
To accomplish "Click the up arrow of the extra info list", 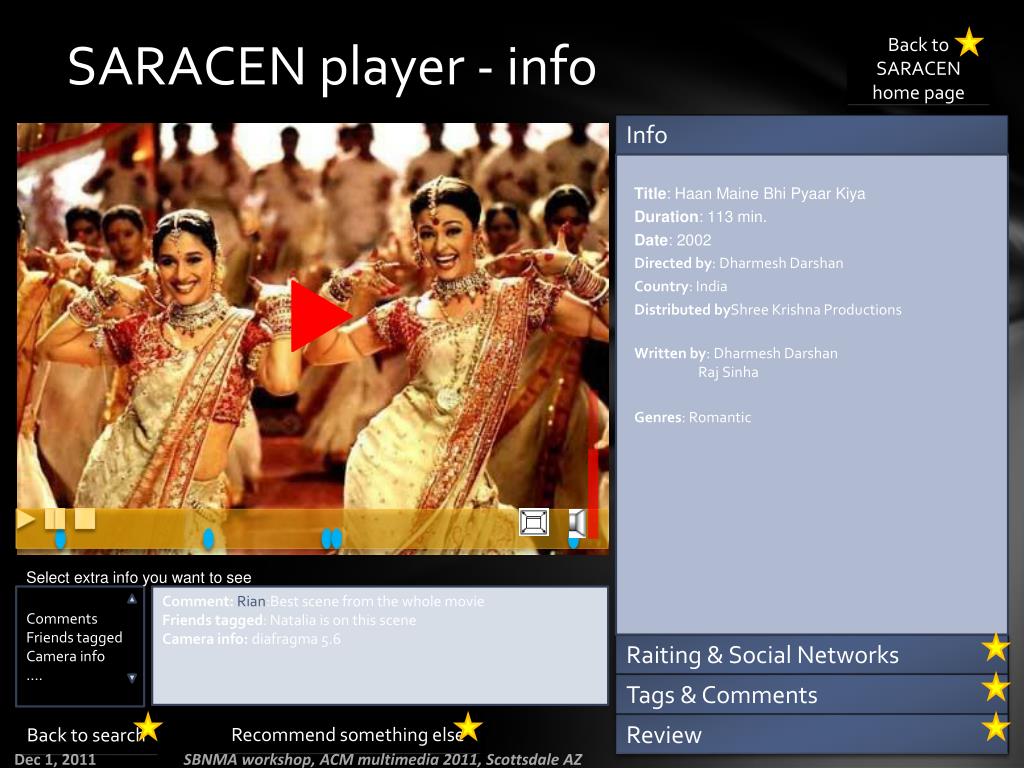I will [132, 599].
